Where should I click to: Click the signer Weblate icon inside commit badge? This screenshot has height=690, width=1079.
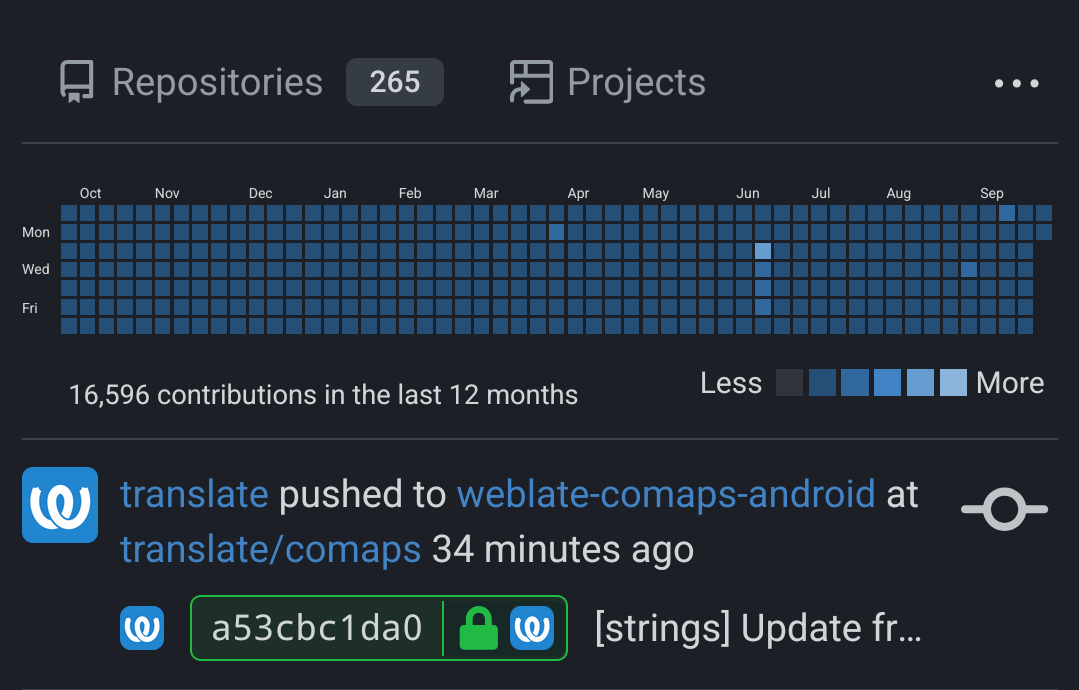[x=532, y=628]
